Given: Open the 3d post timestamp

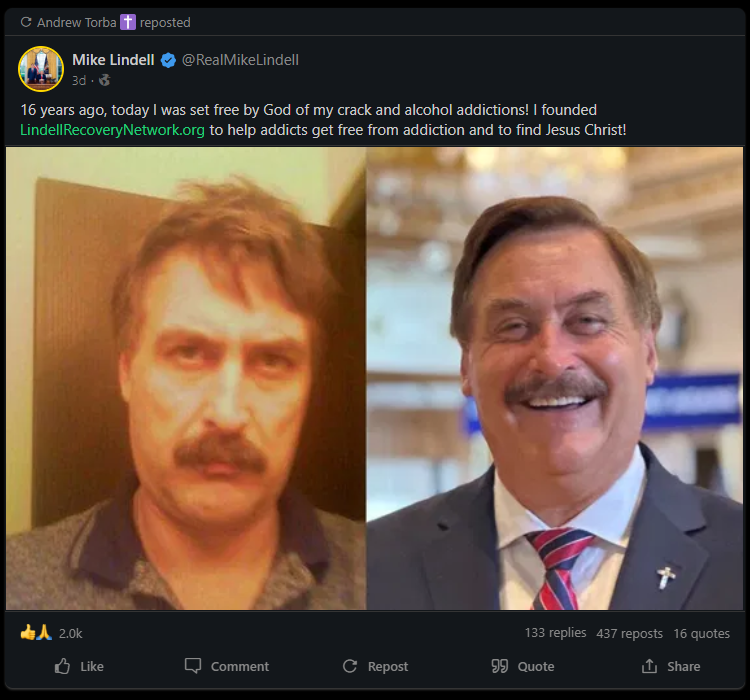Looking at the screenshot, I should tap(78, 80).
